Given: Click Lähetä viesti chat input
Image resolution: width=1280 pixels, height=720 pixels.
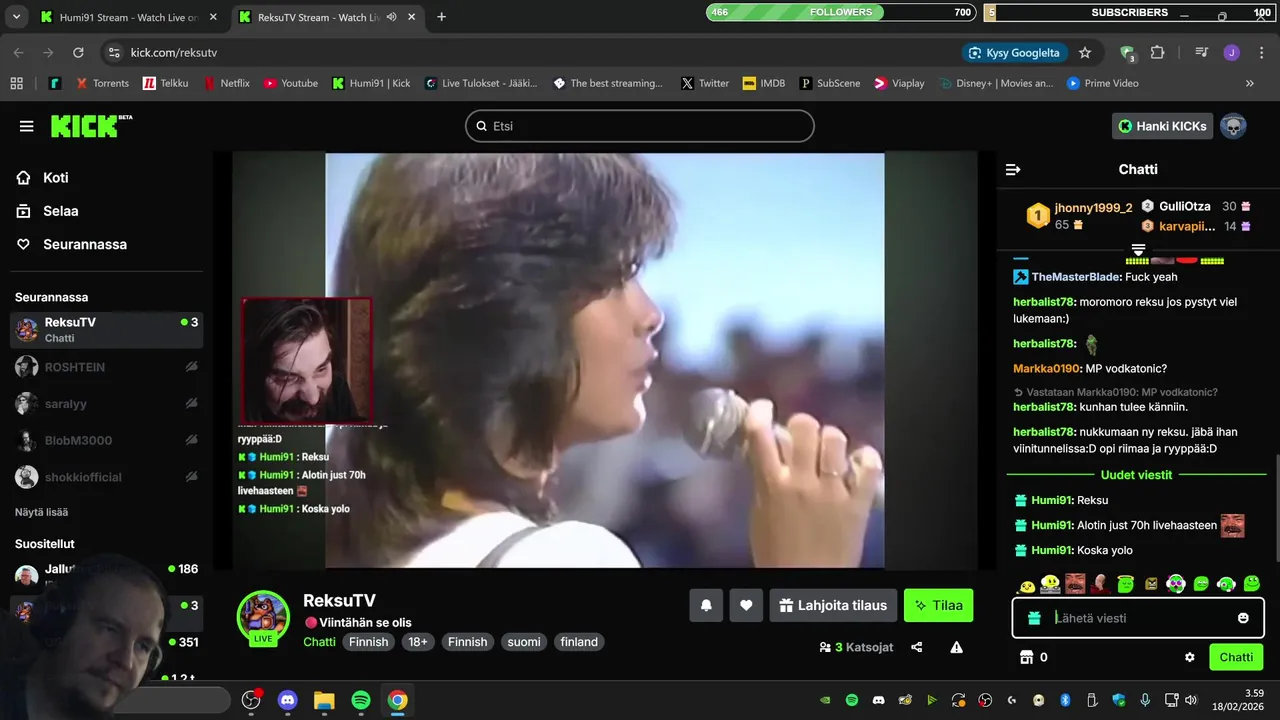Looking at the screenshot, I should (1138, 618).
